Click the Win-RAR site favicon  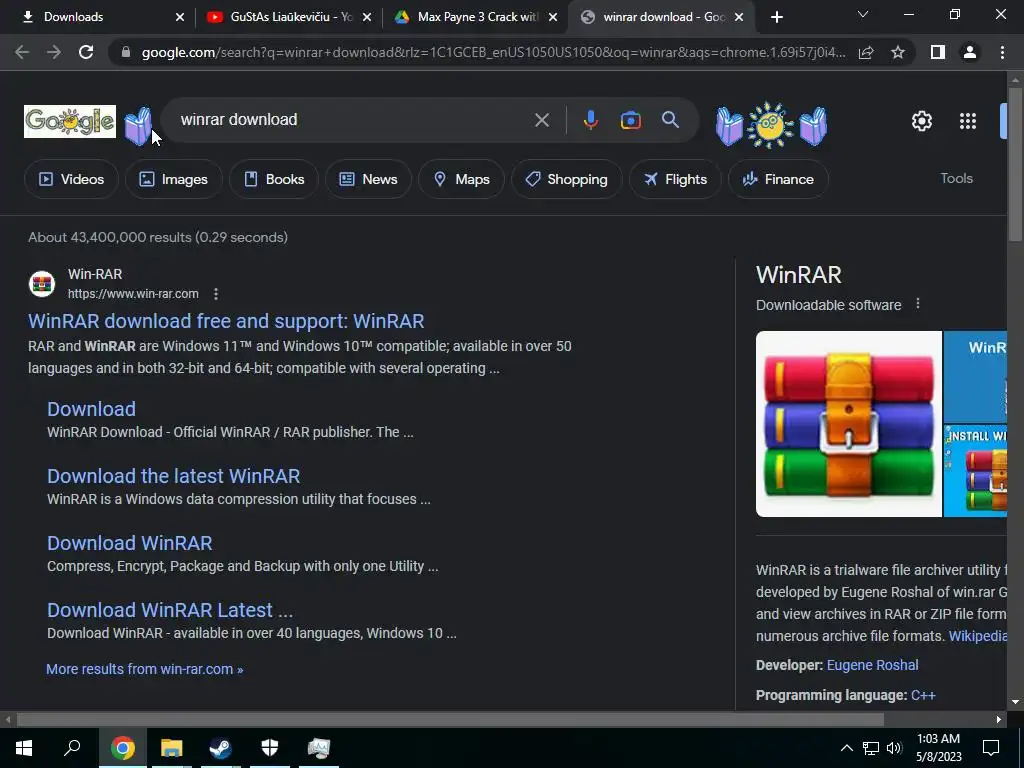pos(42,284)
